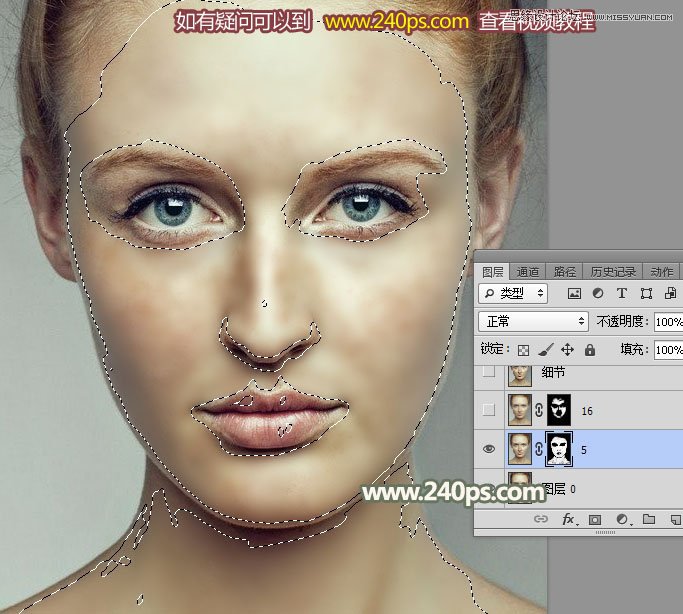Viewport: 683px width, 614px height.
Task: Show the 细节 layer visibility box
Action: (489, 372)
